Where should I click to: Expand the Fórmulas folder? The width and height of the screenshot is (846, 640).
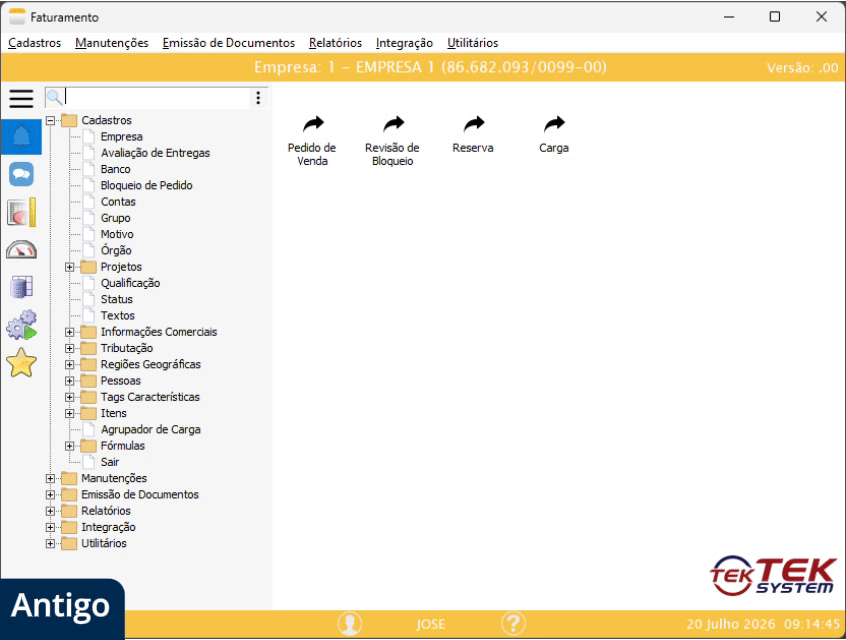tap(69, 446)
